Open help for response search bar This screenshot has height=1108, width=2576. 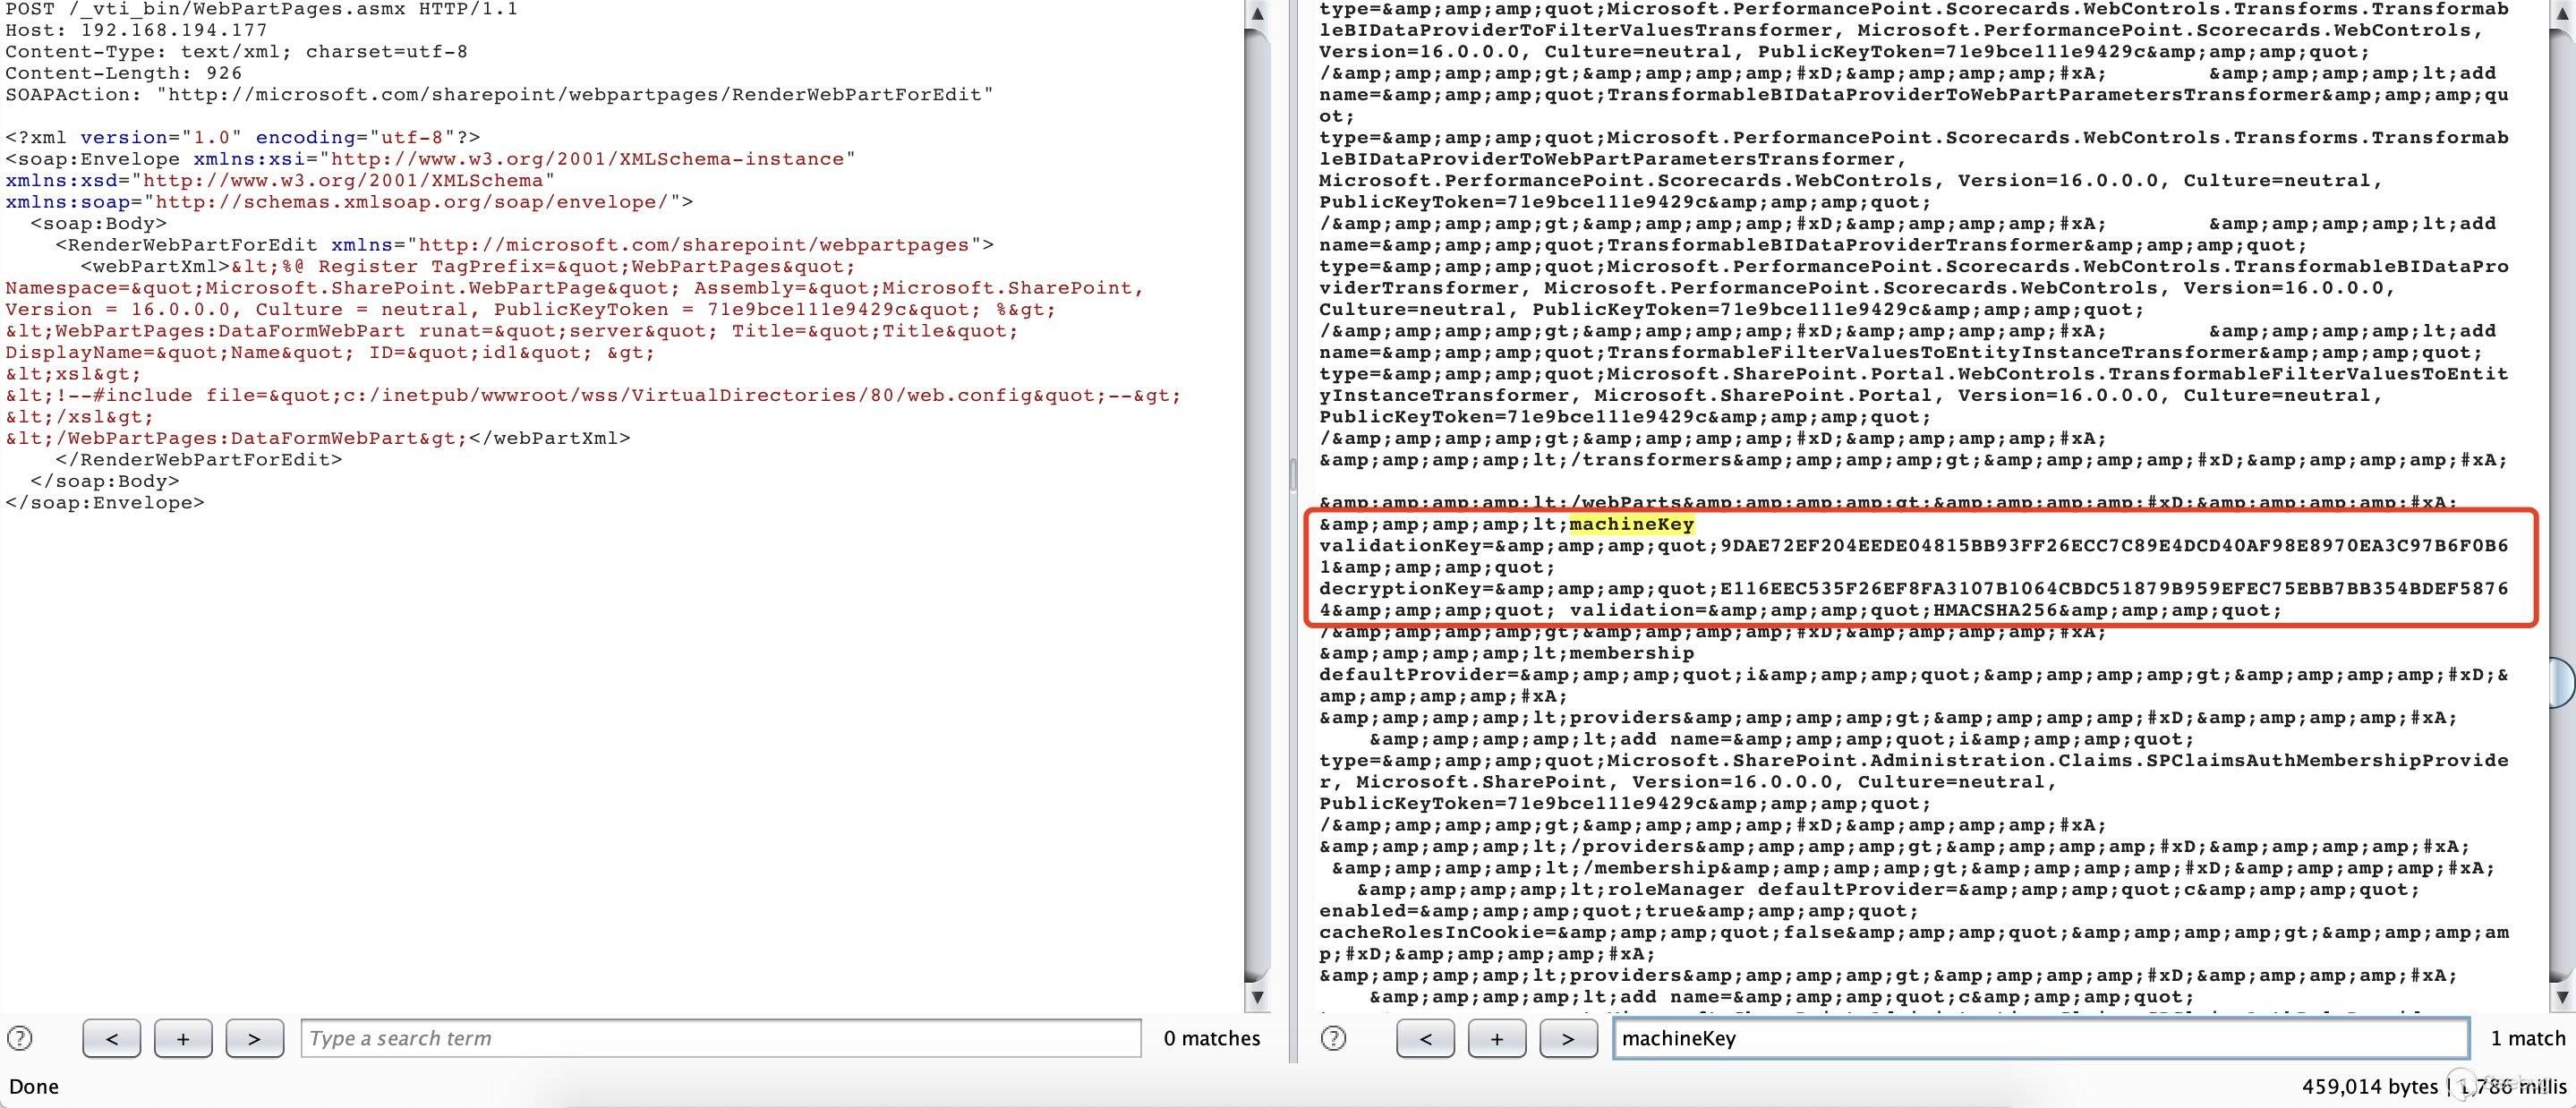coord(1333,1038)
